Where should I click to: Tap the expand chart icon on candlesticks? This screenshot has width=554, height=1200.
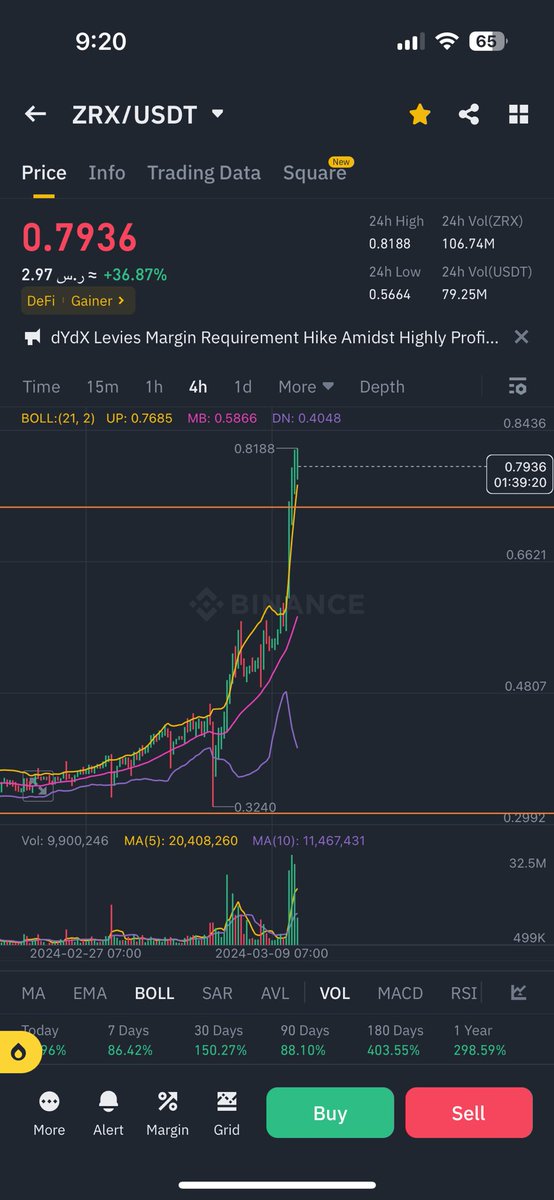point(37,788)
